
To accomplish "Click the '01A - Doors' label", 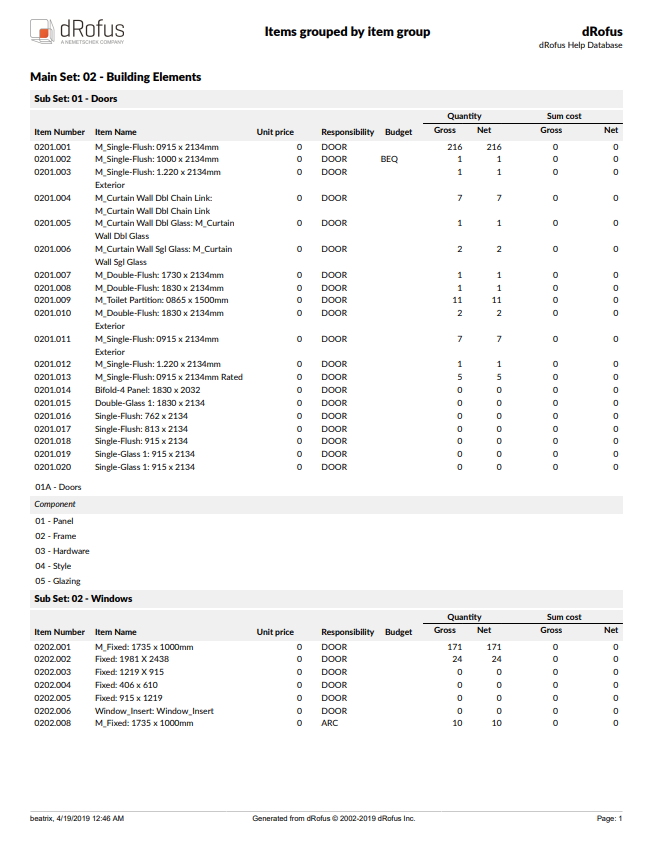I will (x=58, y=487).
